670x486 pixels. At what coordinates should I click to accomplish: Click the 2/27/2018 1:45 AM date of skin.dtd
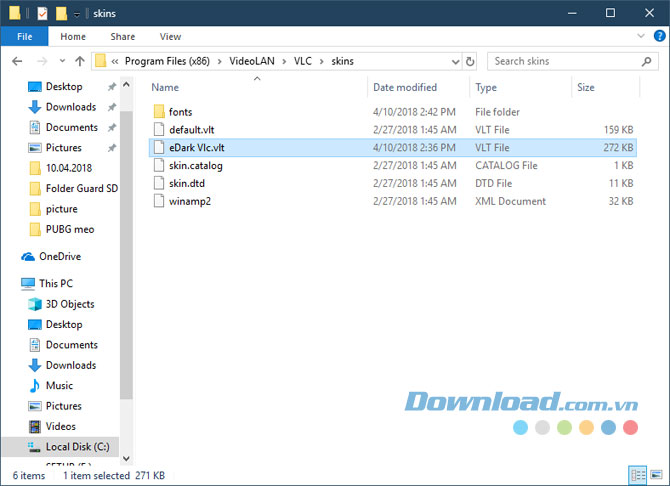414,183
